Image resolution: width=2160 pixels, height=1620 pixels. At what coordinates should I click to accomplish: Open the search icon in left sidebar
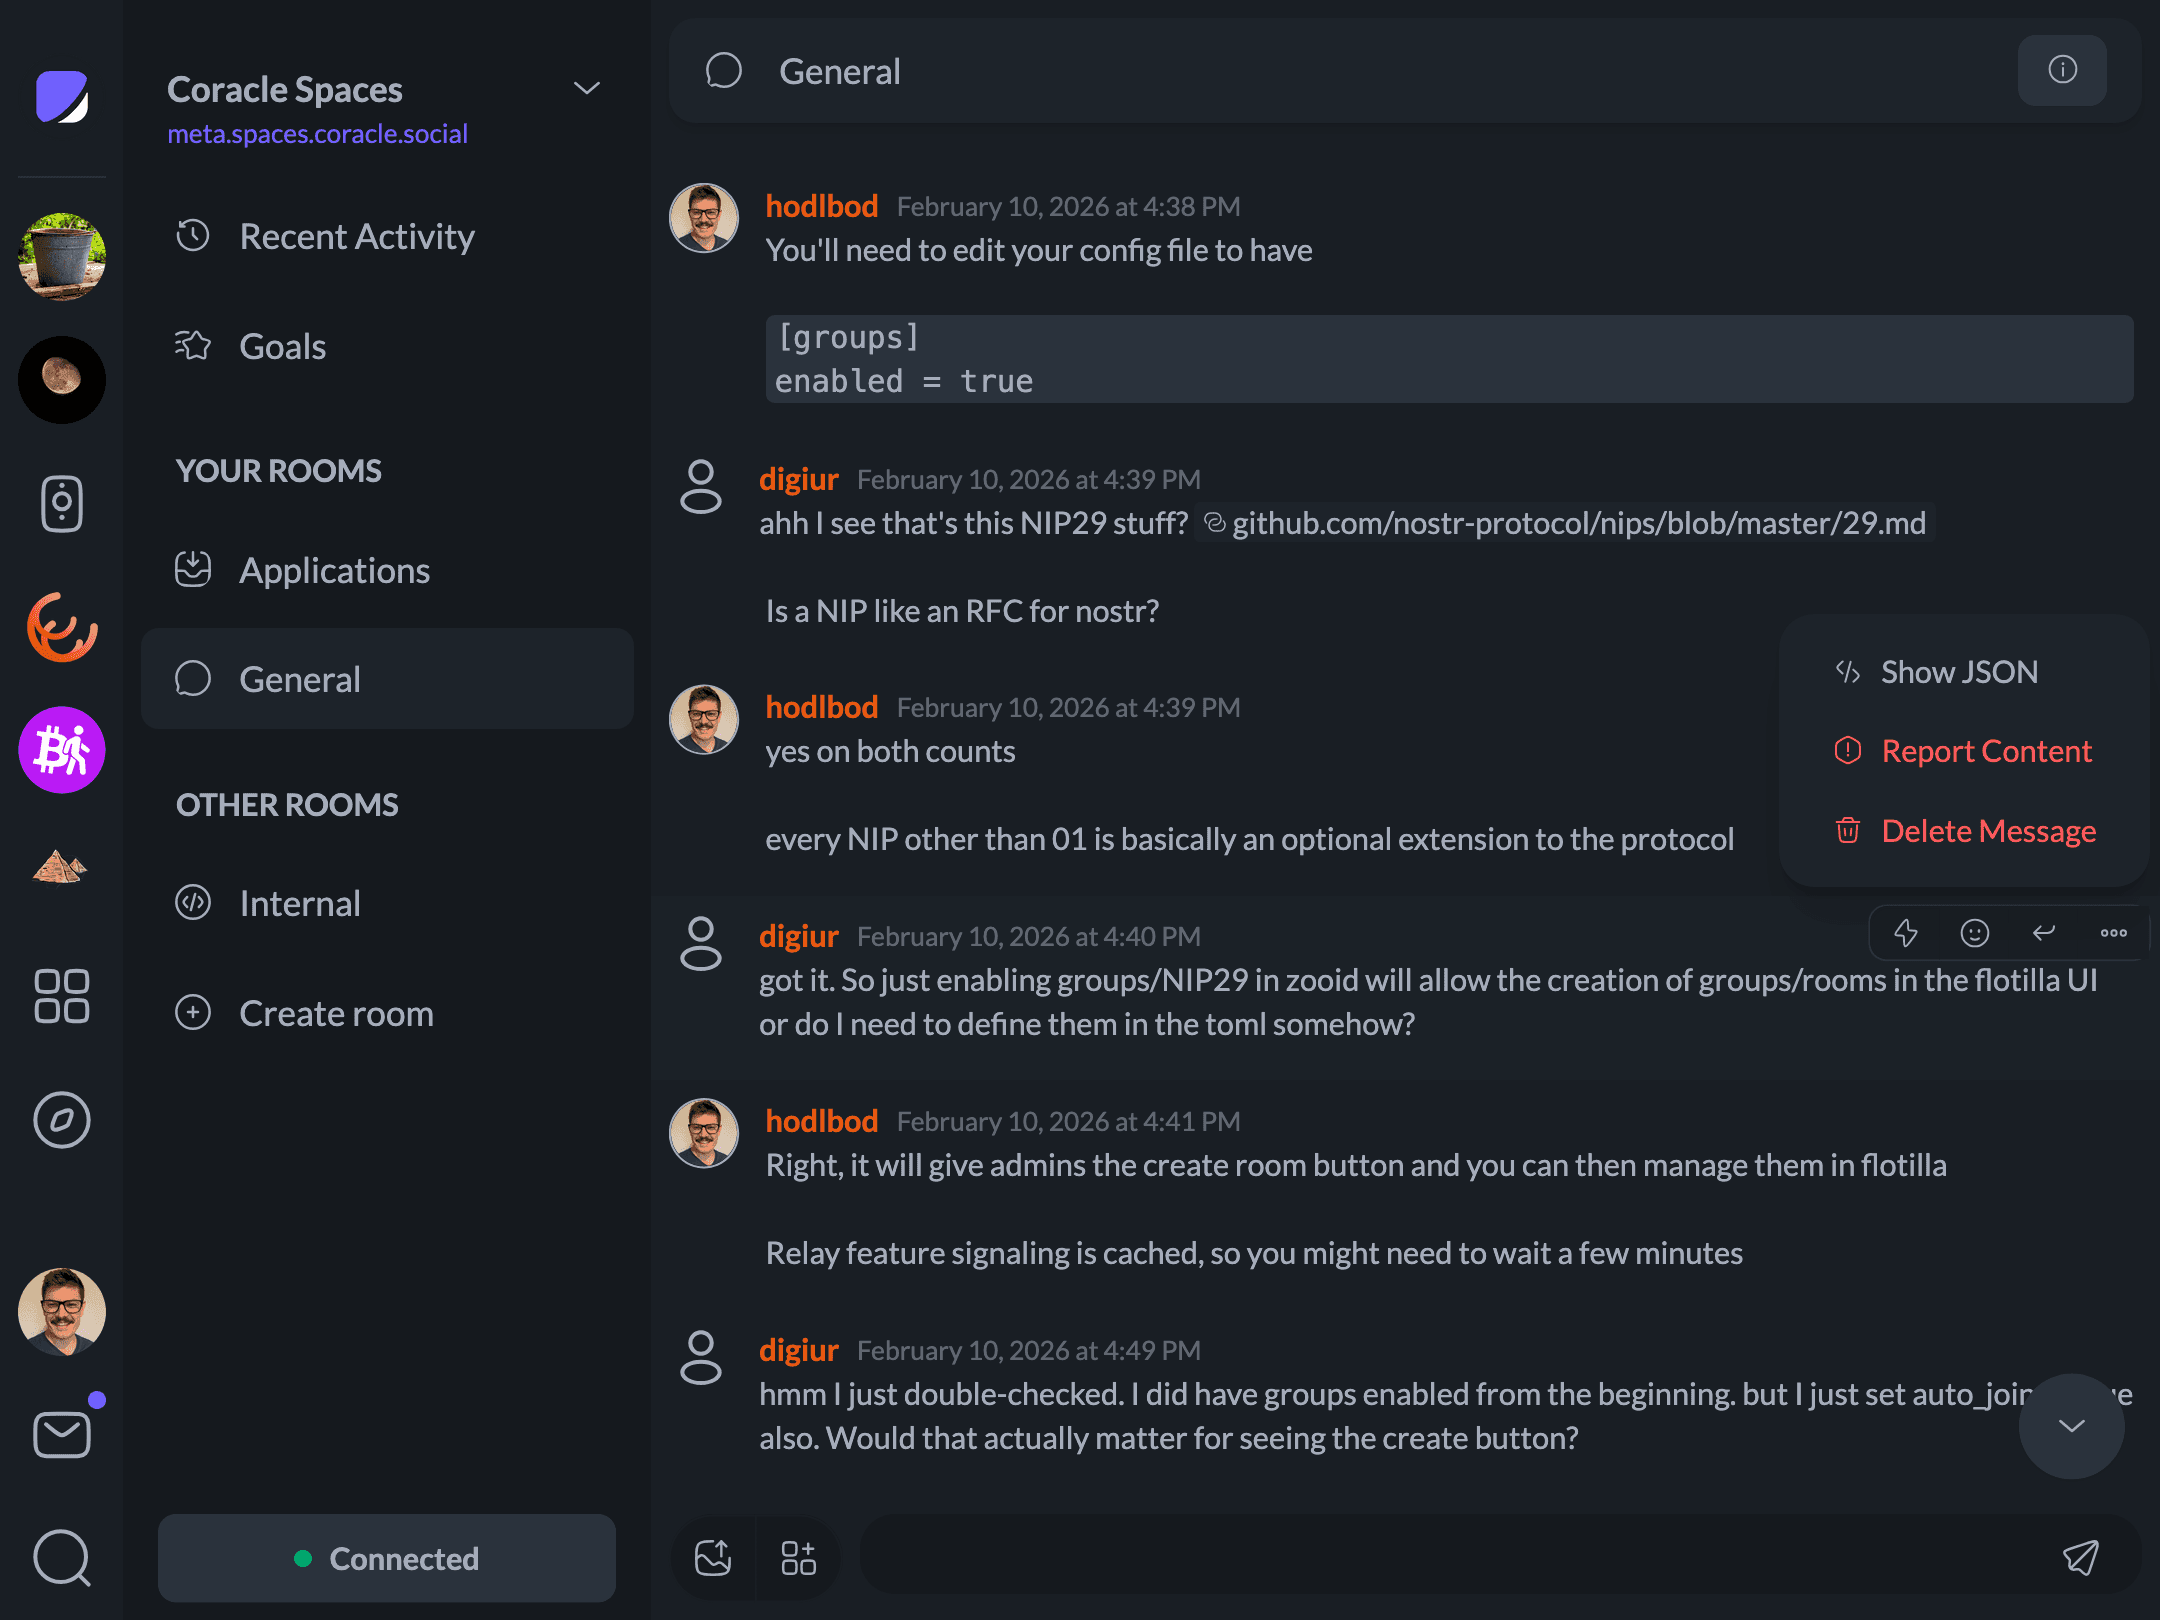pyautogui.click(x=62, y=1557)
